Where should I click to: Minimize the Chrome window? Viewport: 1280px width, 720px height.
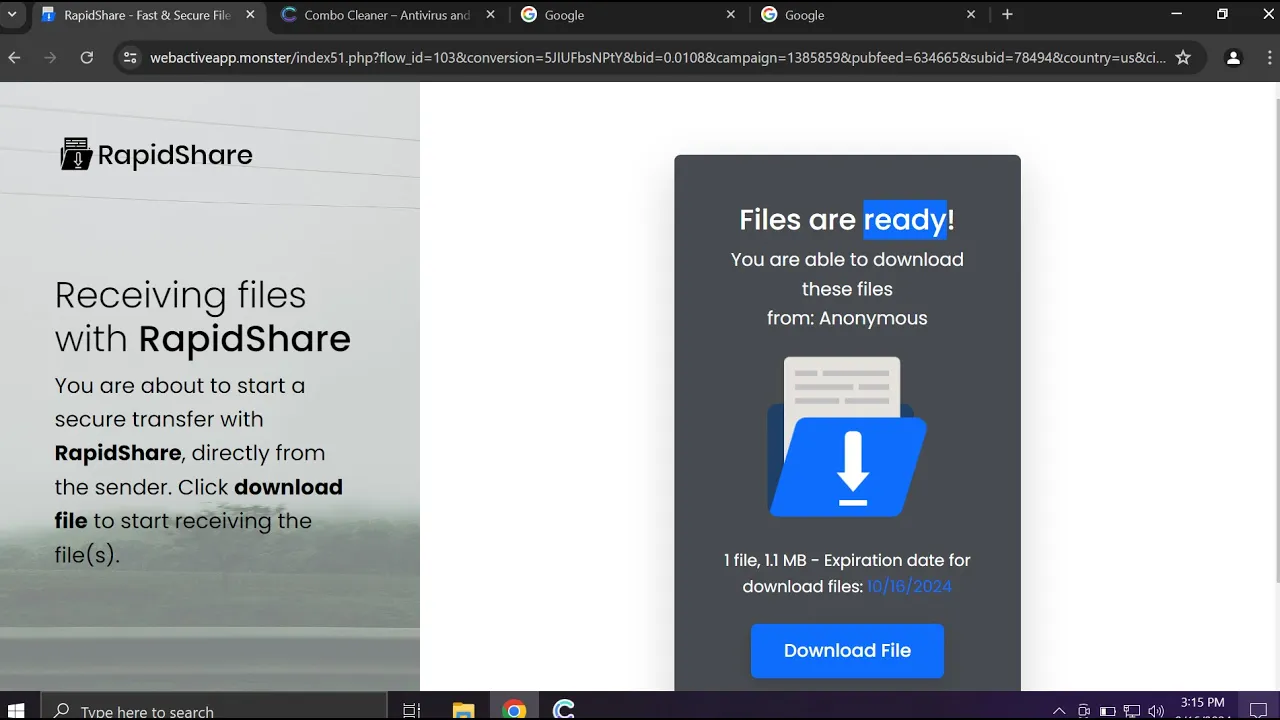(x=1176, y=14)
